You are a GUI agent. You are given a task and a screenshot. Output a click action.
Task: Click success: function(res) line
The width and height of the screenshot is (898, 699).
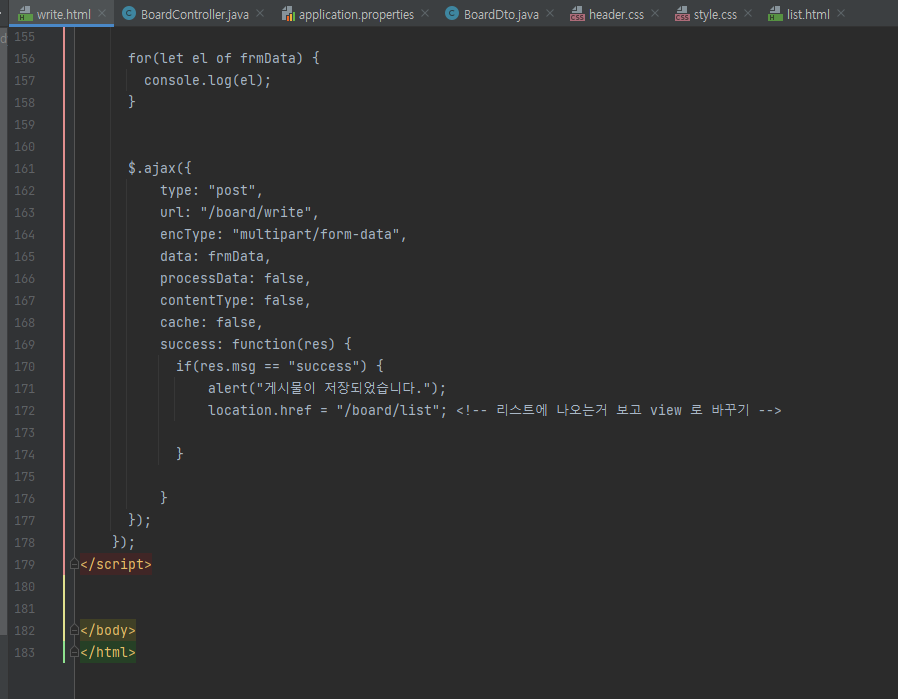(255, 344)
